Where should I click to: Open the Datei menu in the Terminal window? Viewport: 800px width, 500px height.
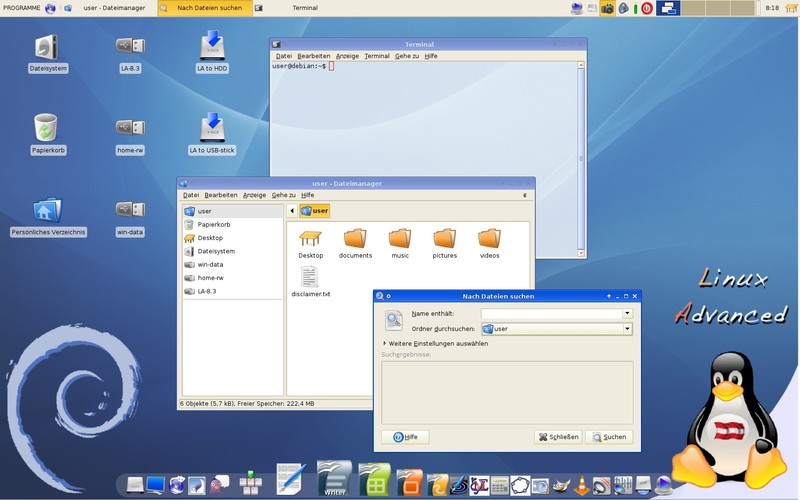[284, 56]
